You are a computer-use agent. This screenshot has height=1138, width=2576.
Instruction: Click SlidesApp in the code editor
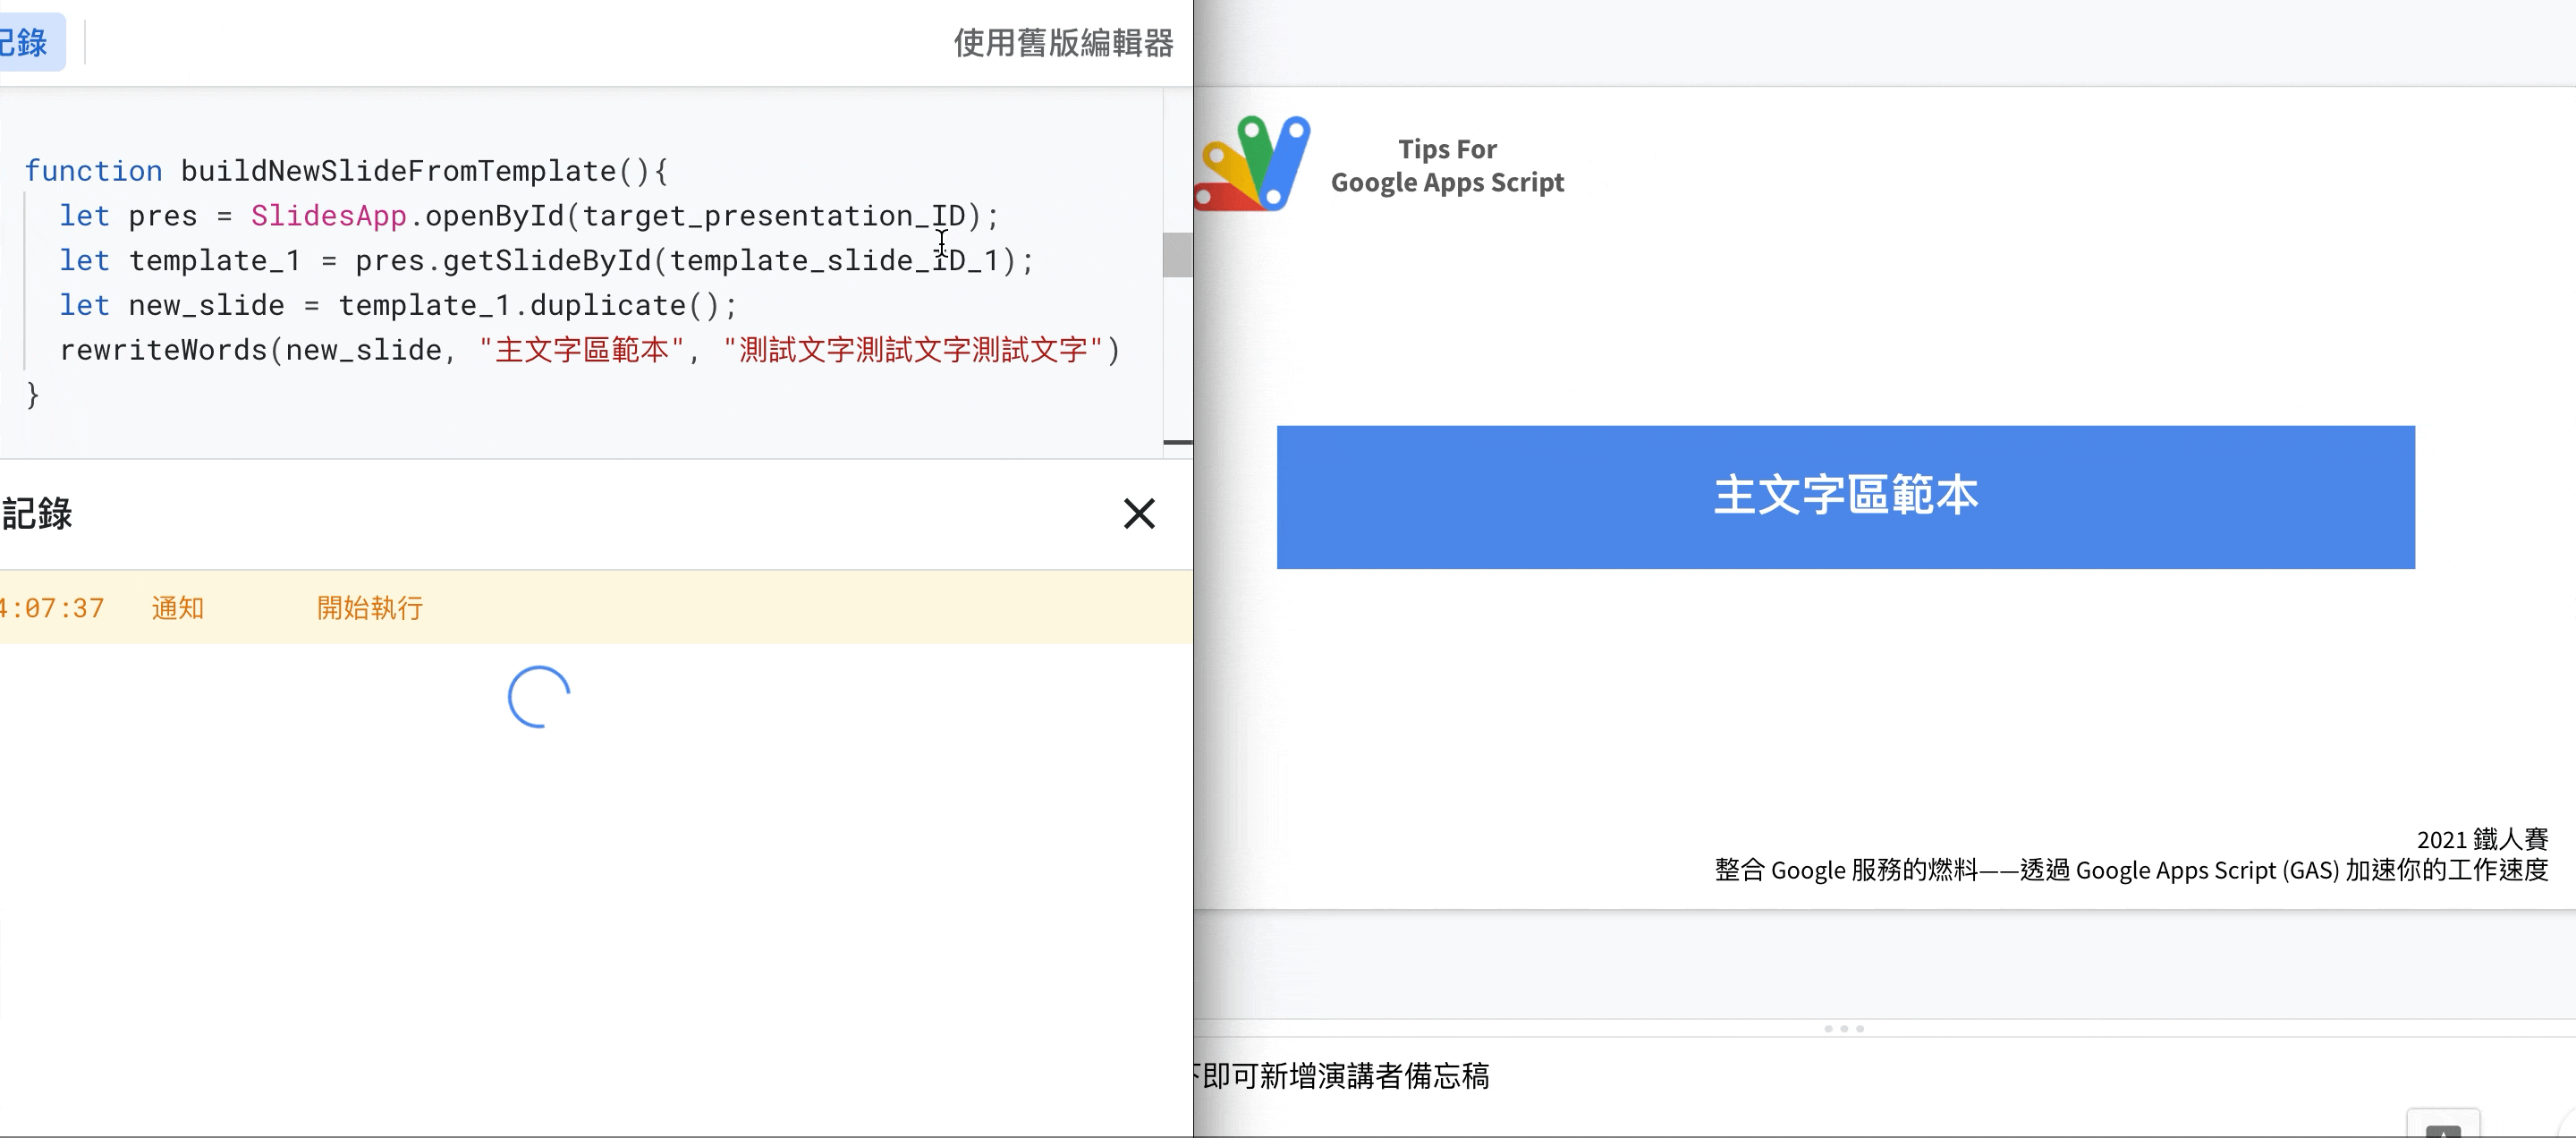328,216
